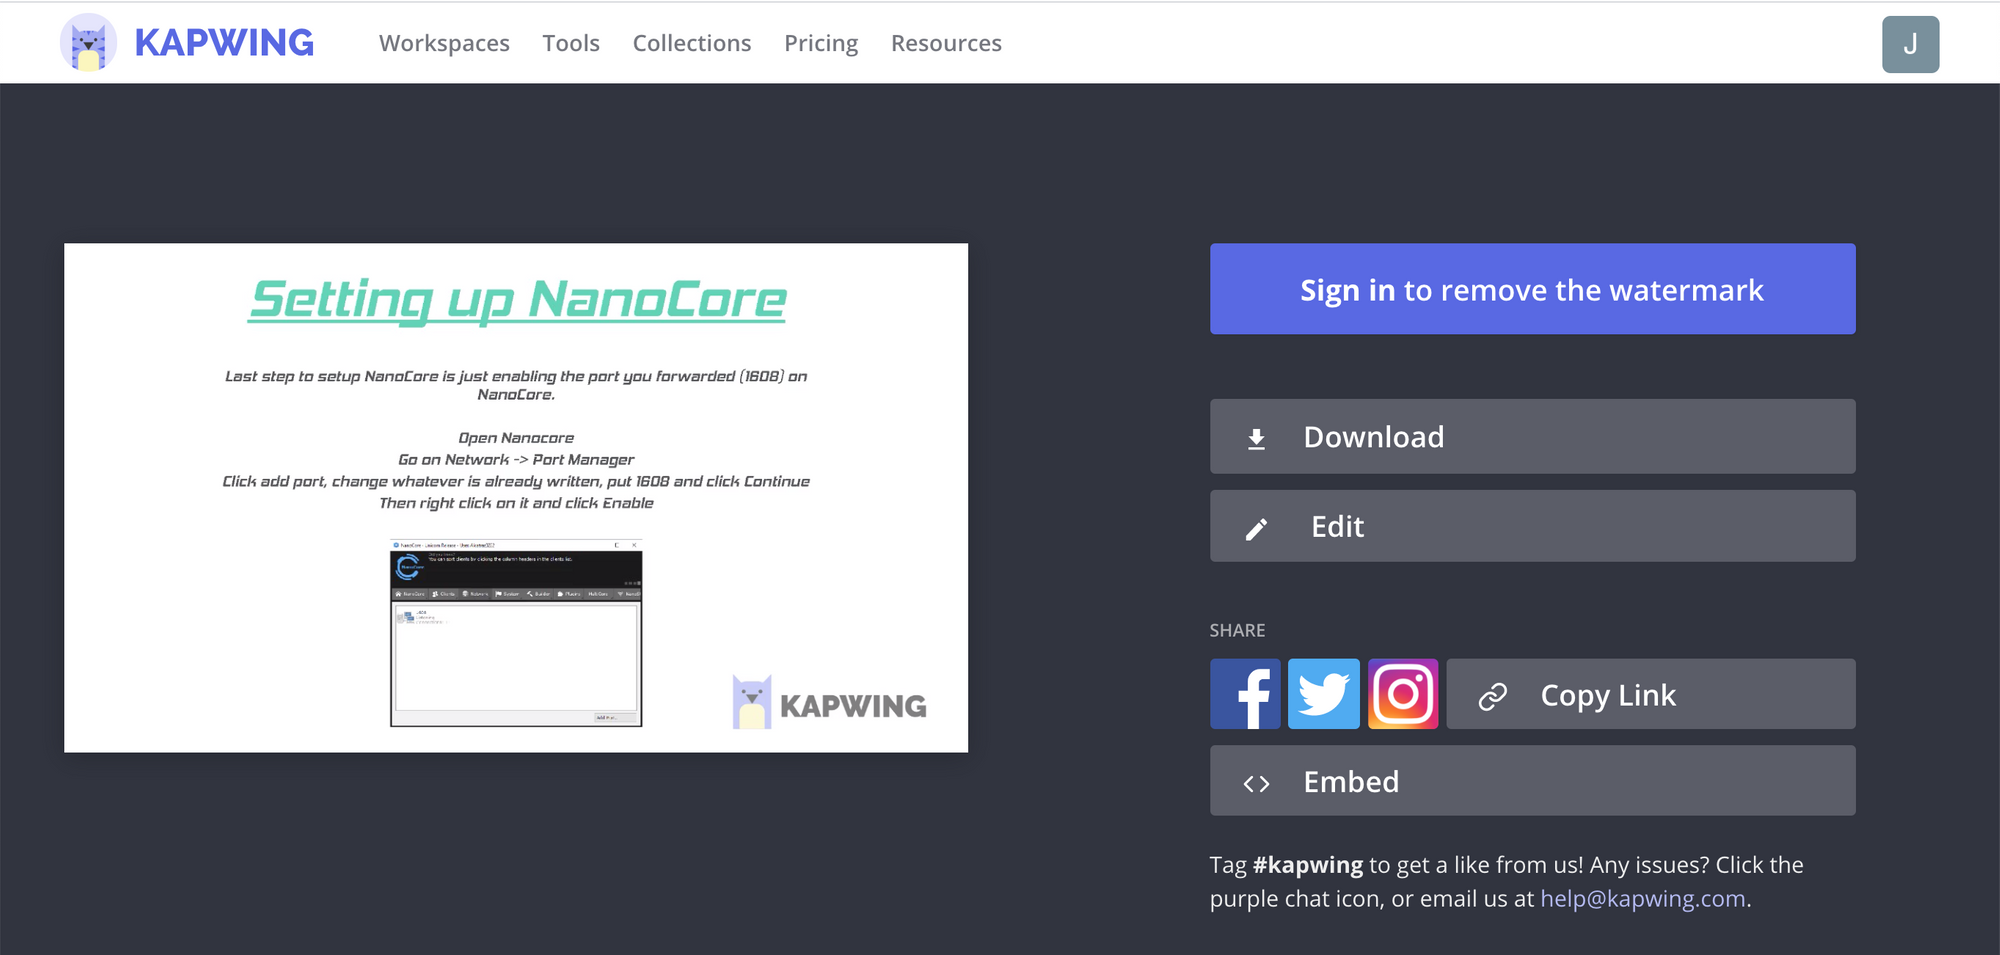2000x955 pixels.
Task: Open the Resources navigation item
Action: click(946, 43)
